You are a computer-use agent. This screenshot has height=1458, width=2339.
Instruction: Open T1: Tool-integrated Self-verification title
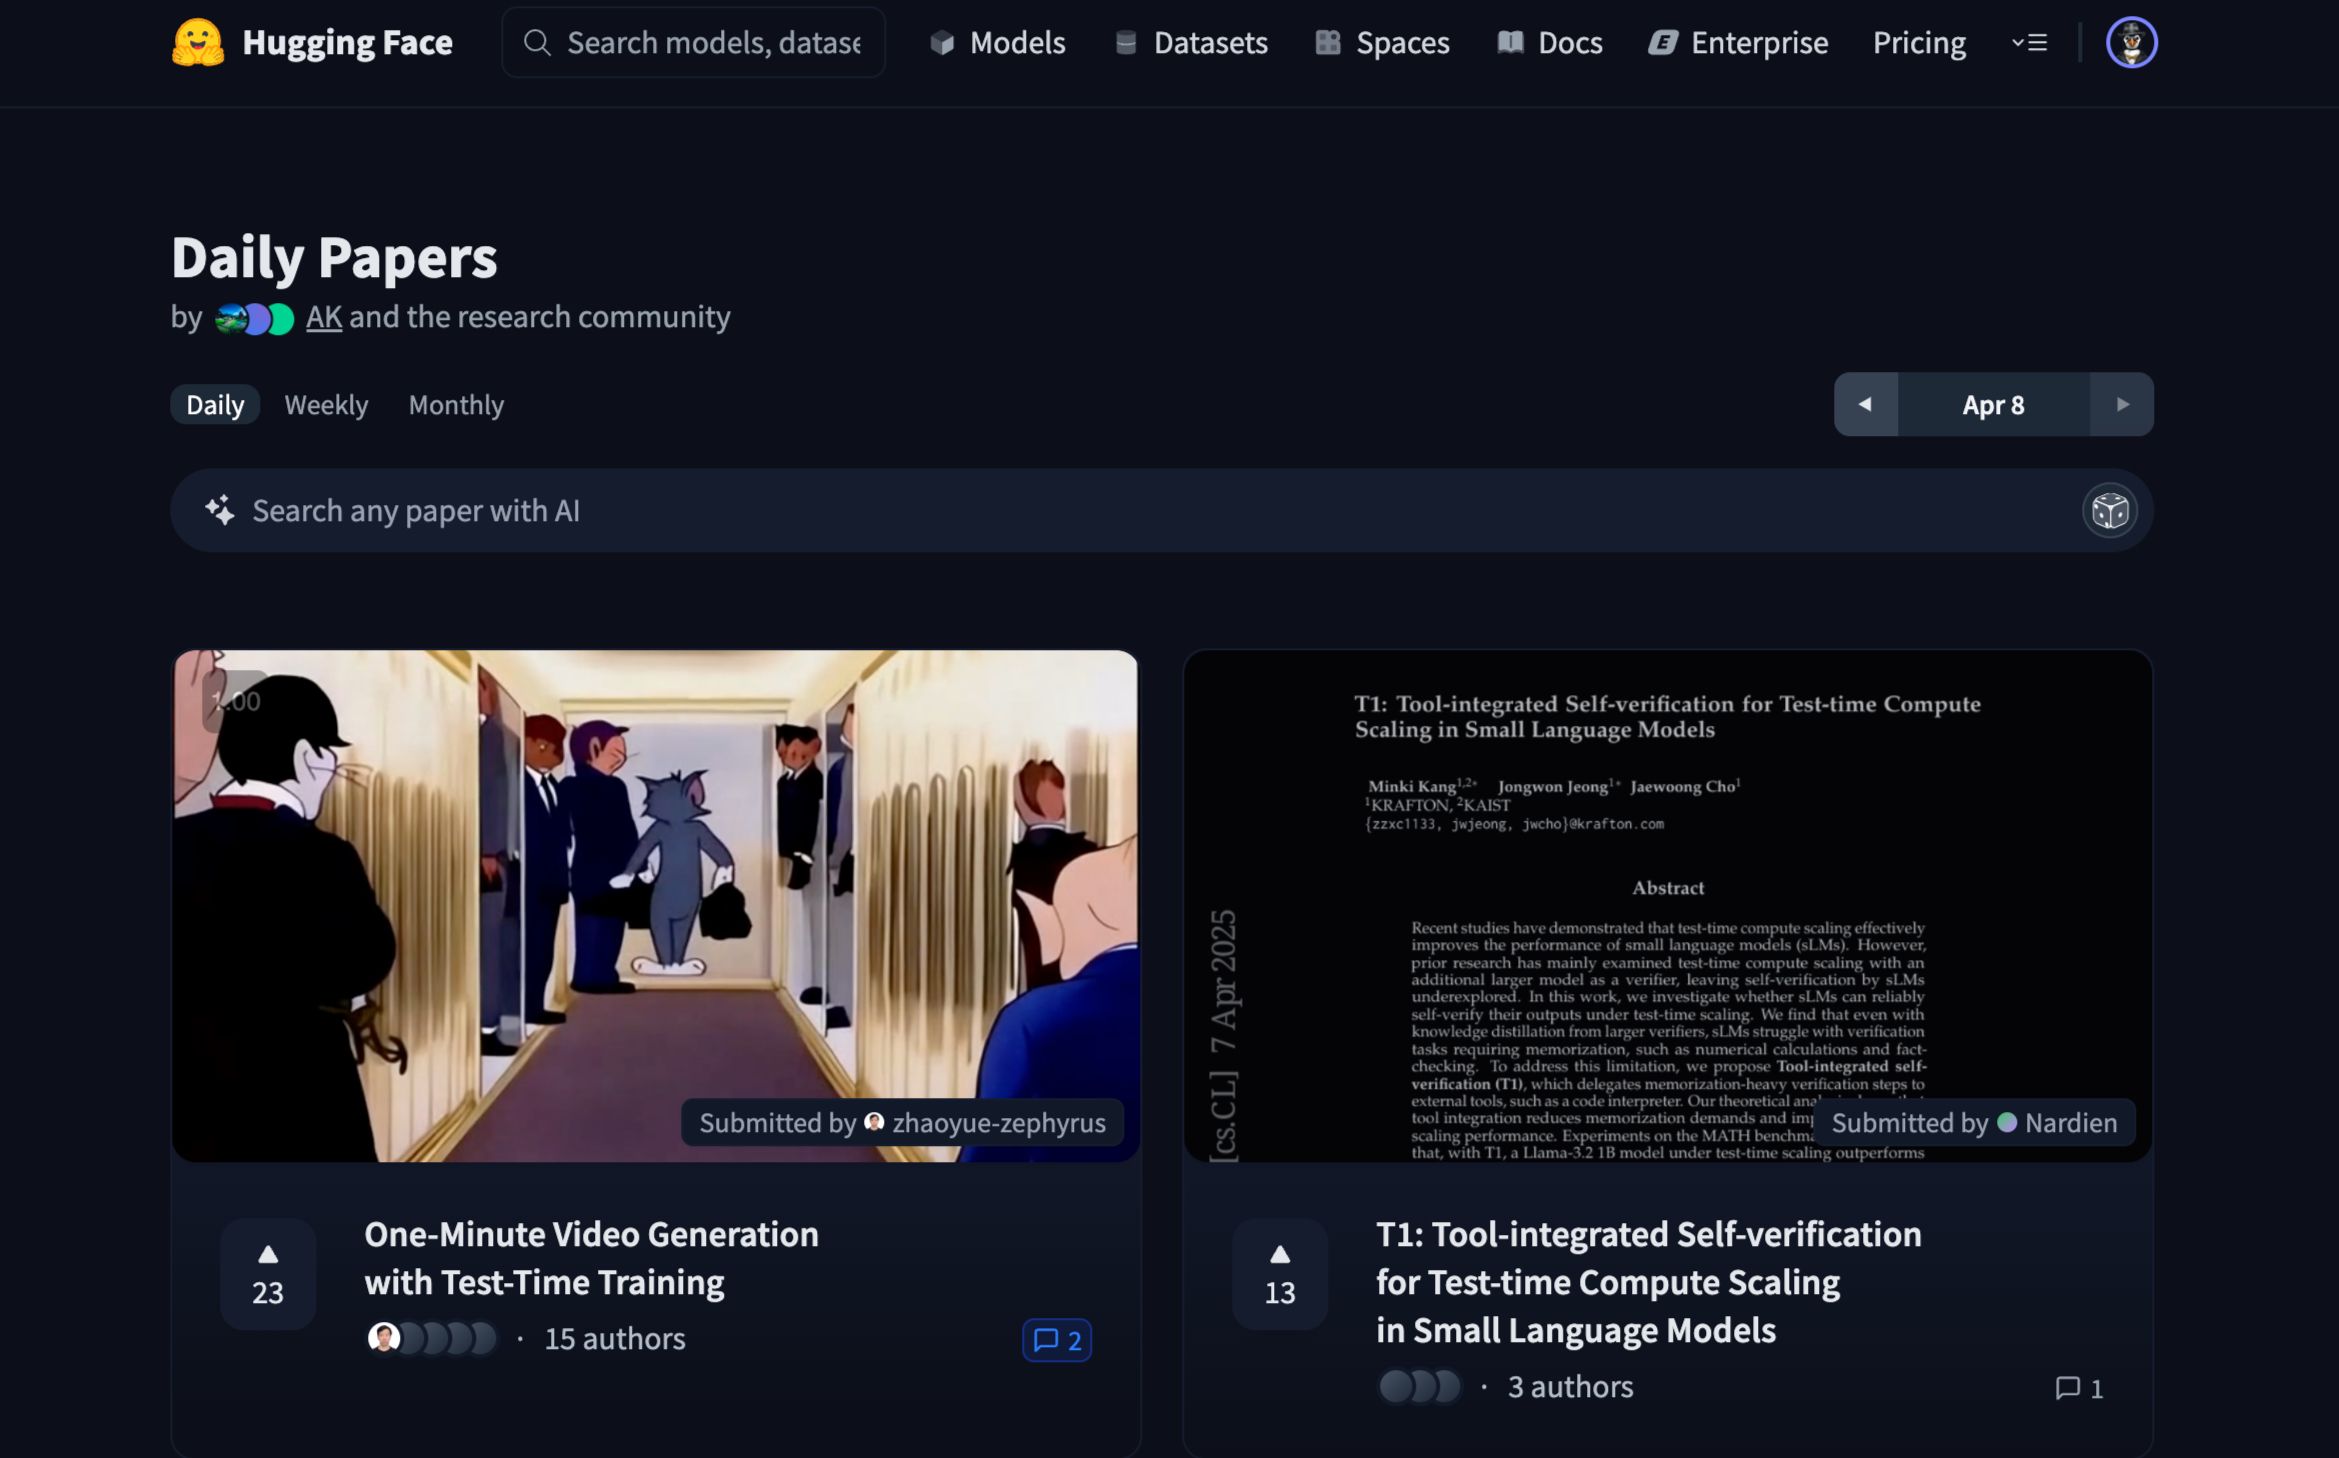[x=1649, y=1282]
